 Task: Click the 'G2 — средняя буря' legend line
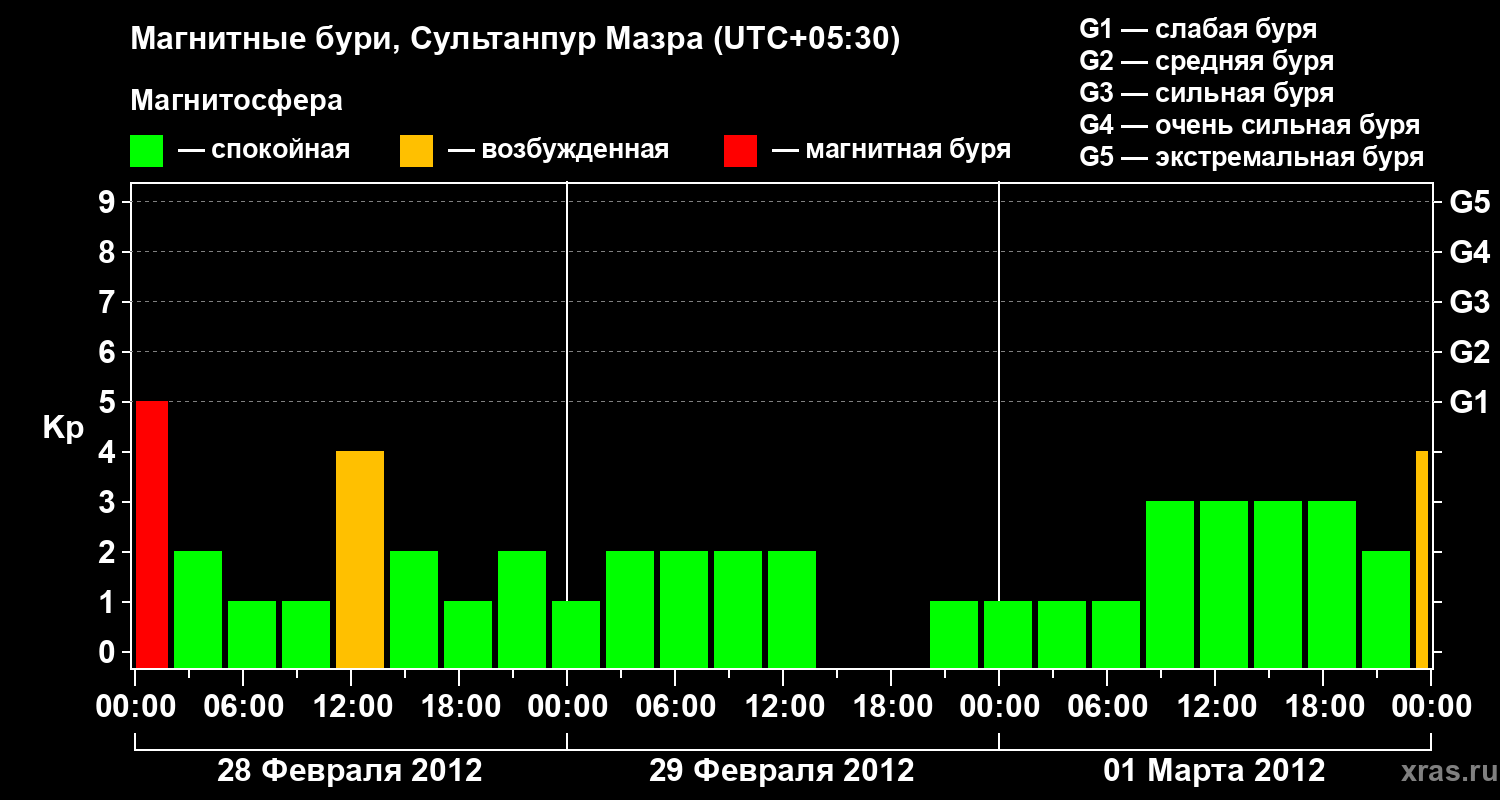click(1207, 61)
